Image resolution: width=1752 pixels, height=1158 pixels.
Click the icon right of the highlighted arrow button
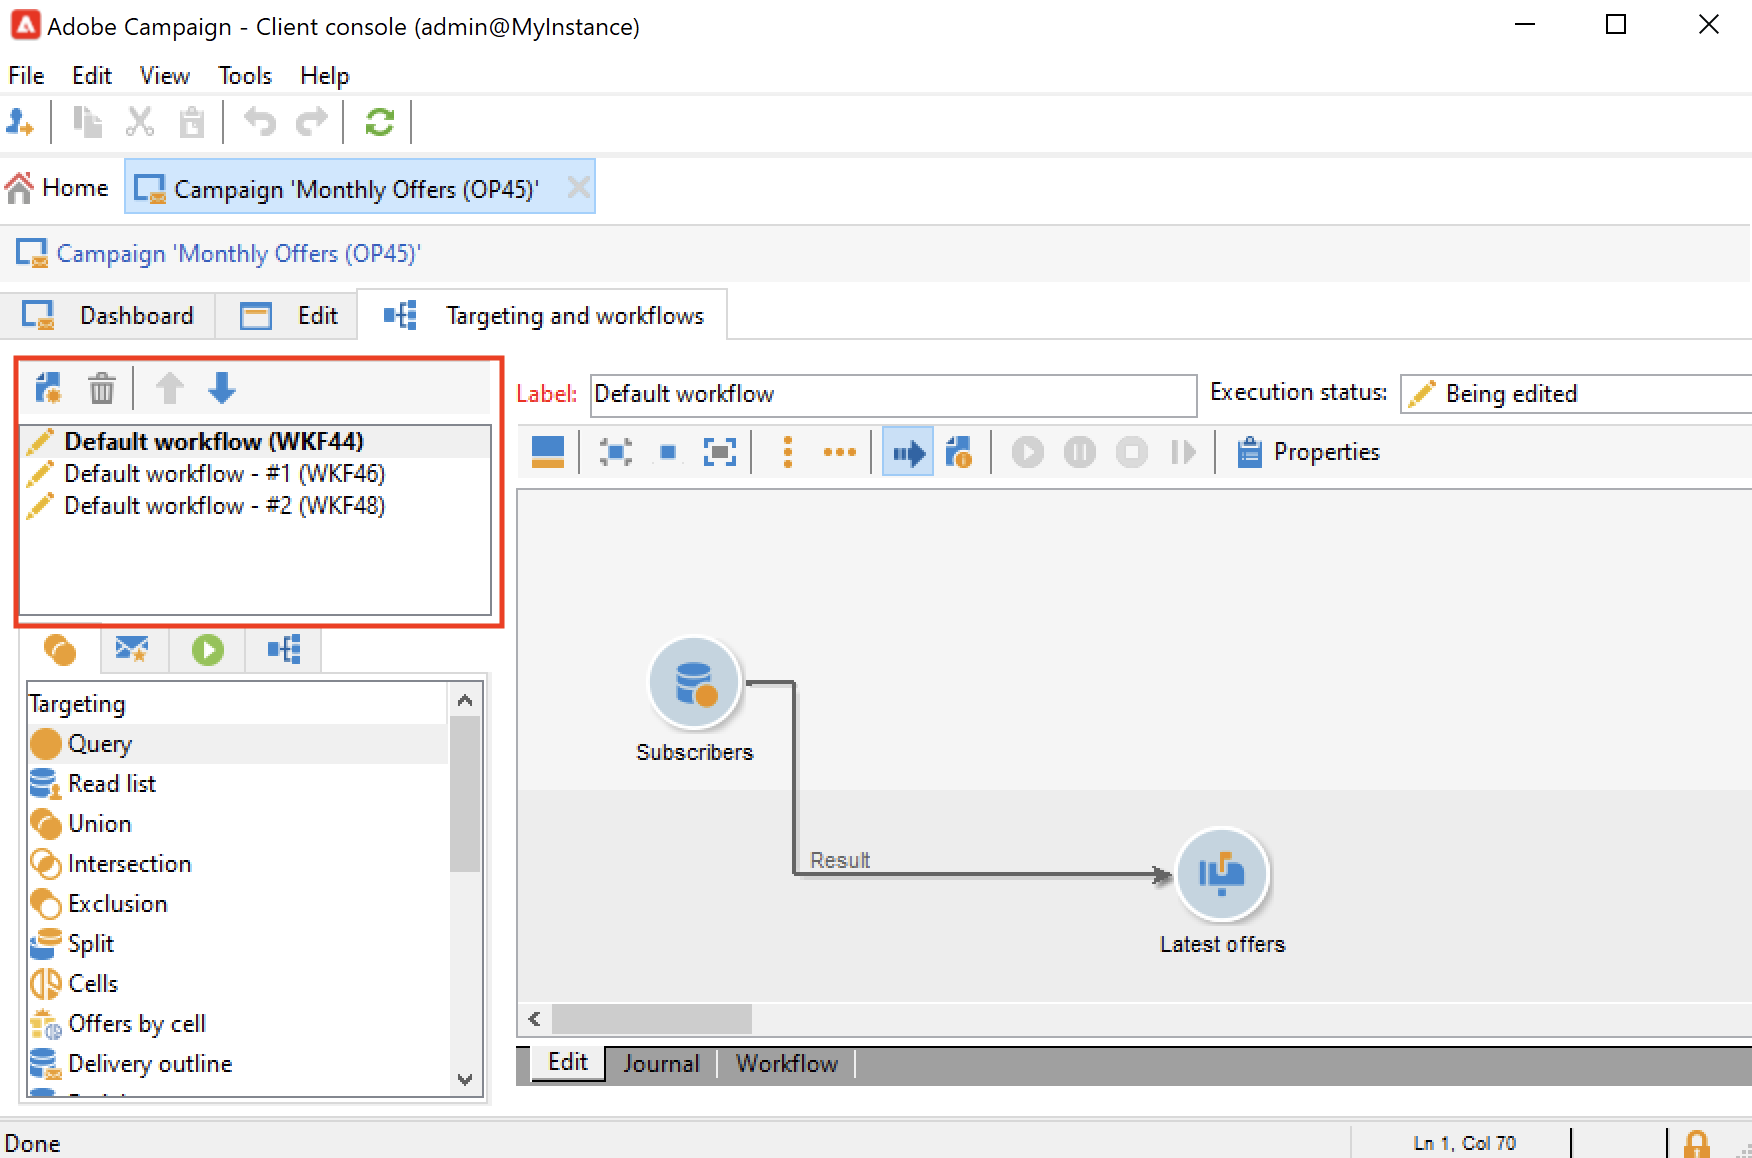pyautogui.click(x=959, y=452)
